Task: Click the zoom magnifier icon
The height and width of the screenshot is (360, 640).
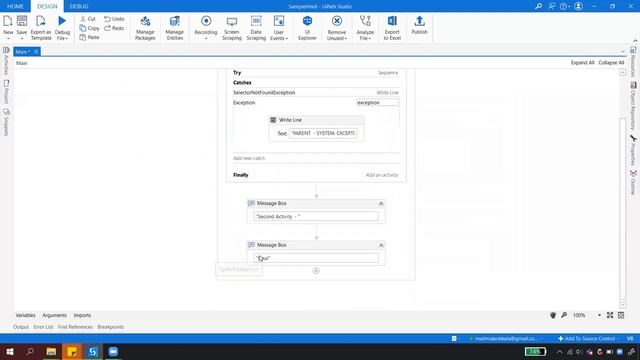Action: coord(564,315)
